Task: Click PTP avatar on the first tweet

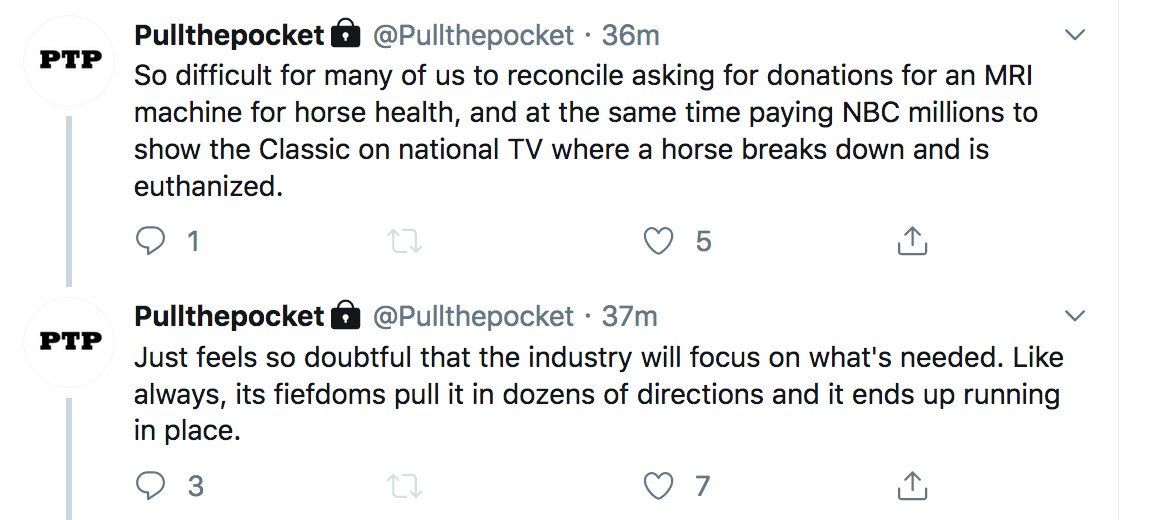Action: (x=70, y=60)
